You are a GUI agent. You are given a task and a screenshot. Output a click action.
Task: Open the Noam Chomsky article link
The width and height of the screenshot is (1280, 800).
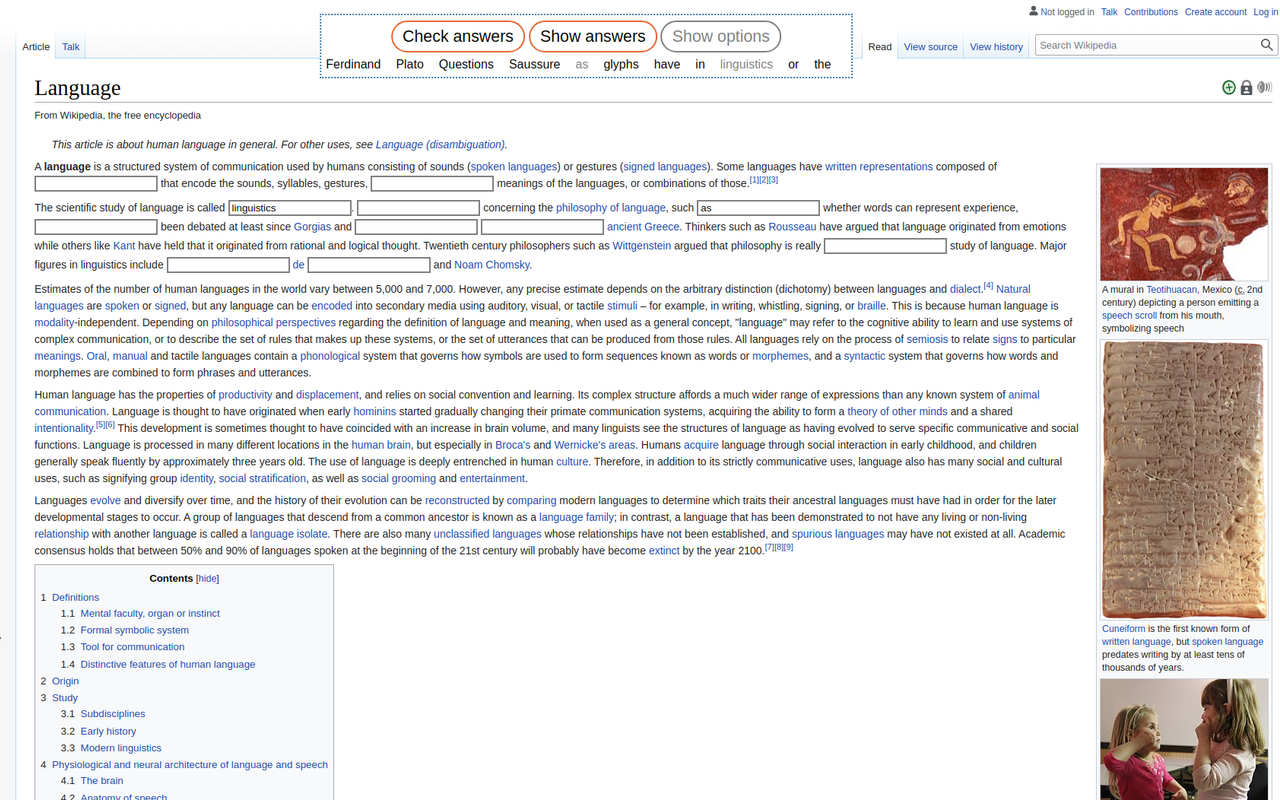[491, 264]
